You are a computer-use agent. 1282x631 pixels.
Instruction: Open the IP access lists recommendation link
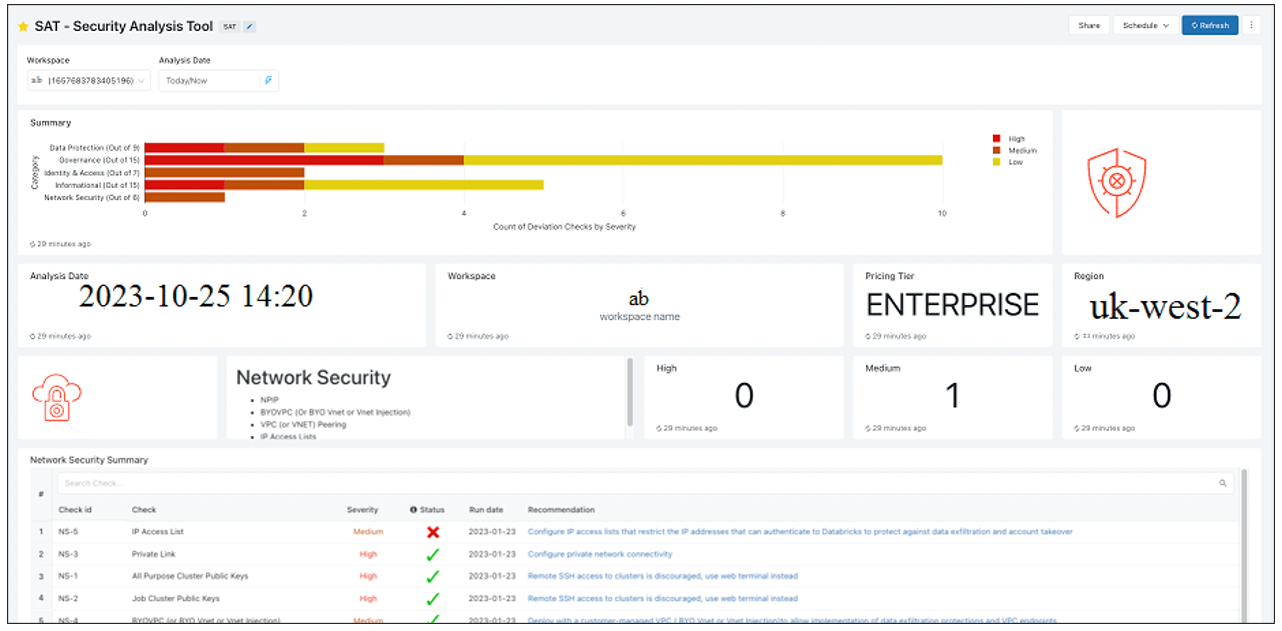pos(800,532)
